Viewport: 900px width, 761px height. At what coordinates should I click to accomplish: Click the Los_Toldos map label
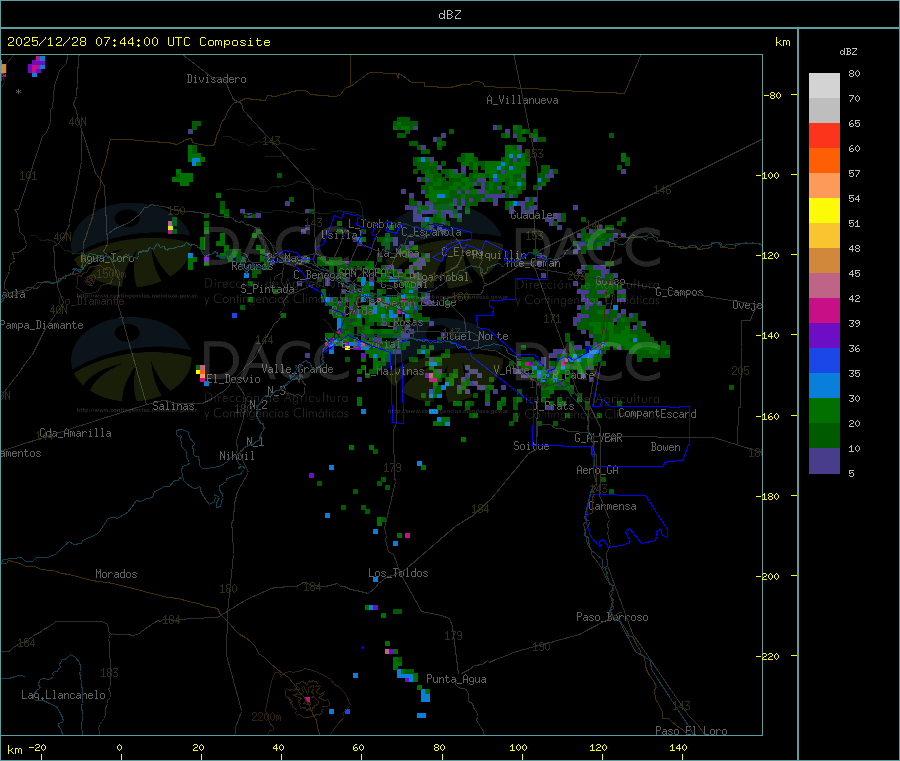398,573
